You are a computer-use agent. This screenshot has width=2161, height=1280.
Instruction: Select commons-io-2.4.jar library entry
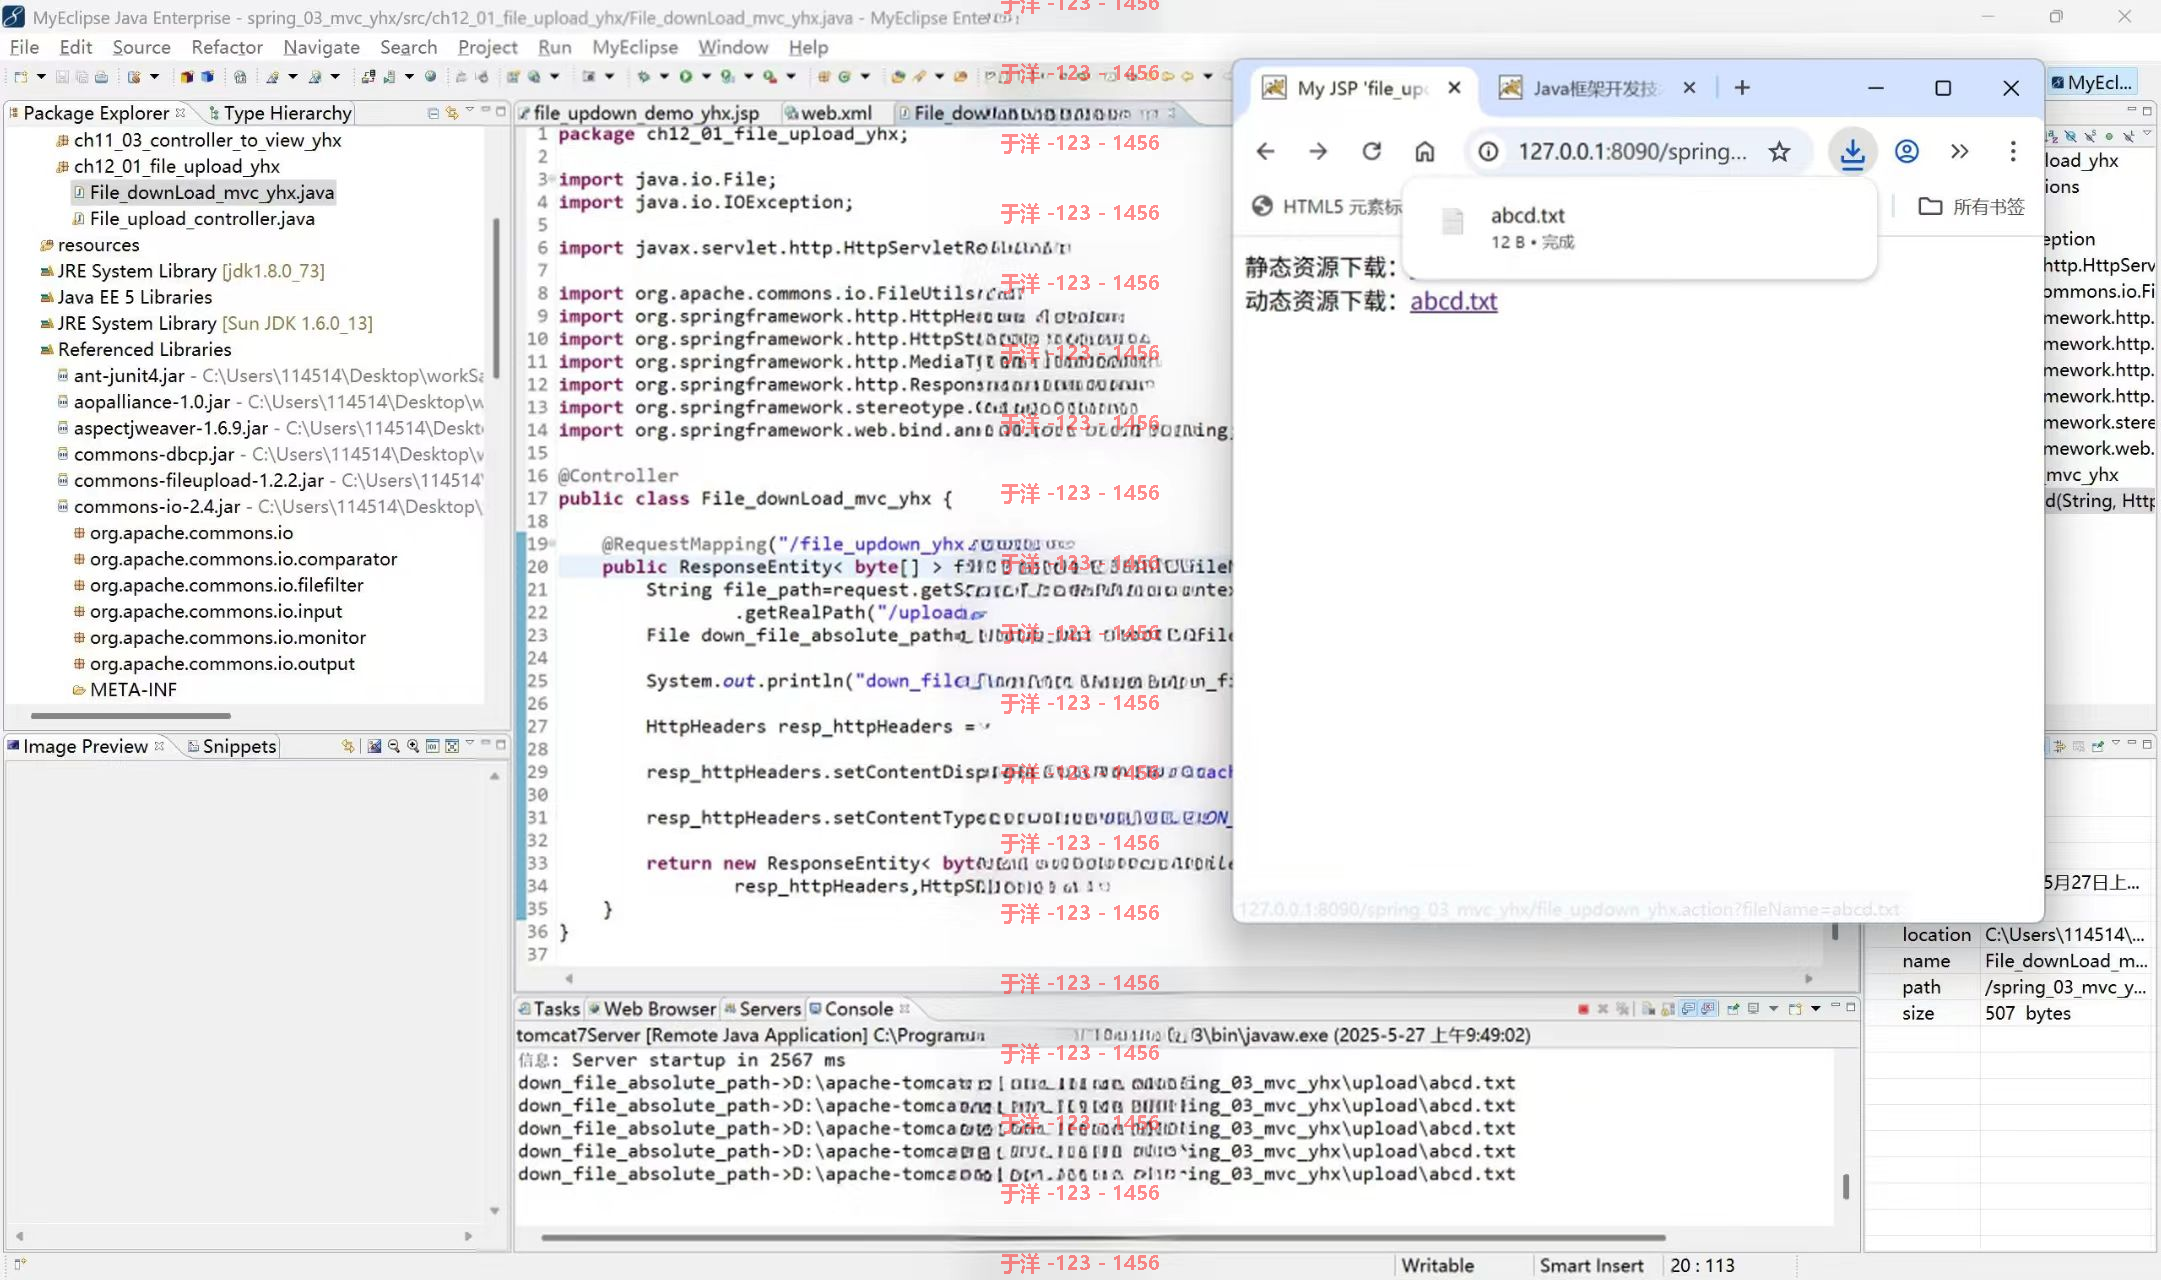157,506
